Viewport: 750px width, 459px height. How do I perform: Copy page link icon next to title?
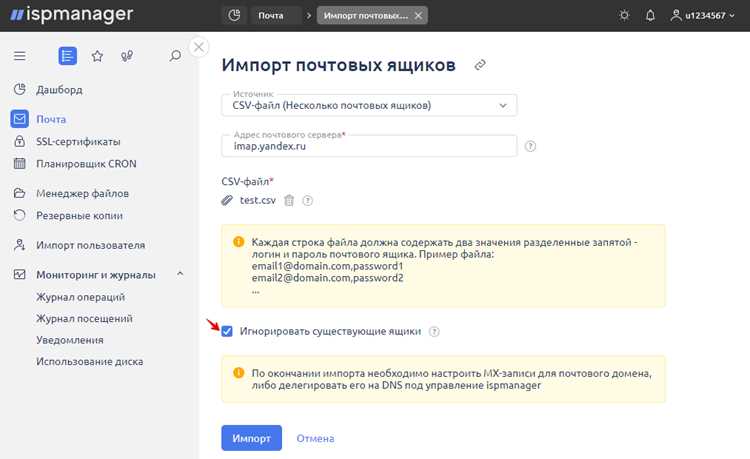click(x=480, y=65)
